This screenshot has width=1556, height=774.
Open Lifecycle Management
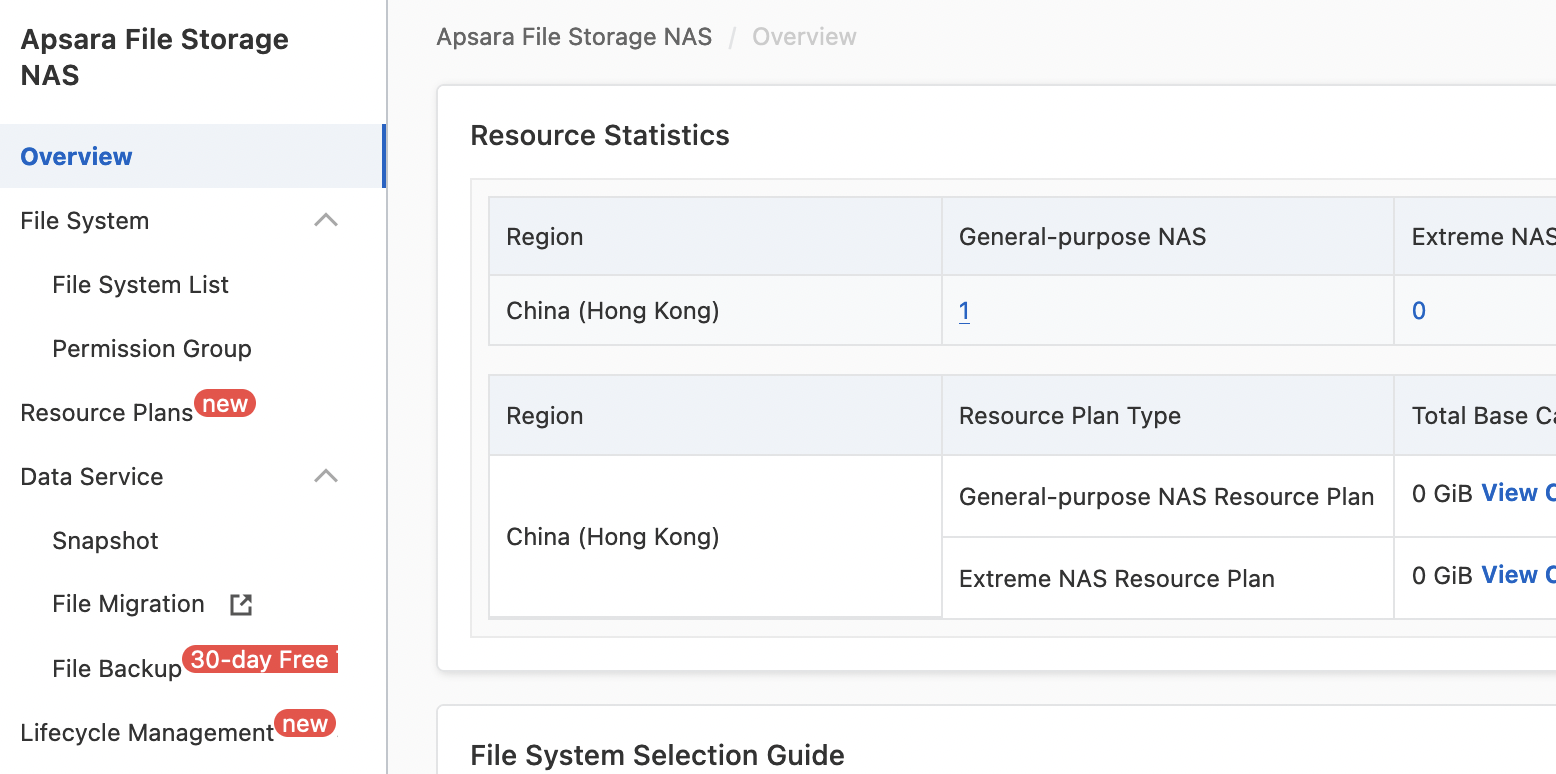147,733
